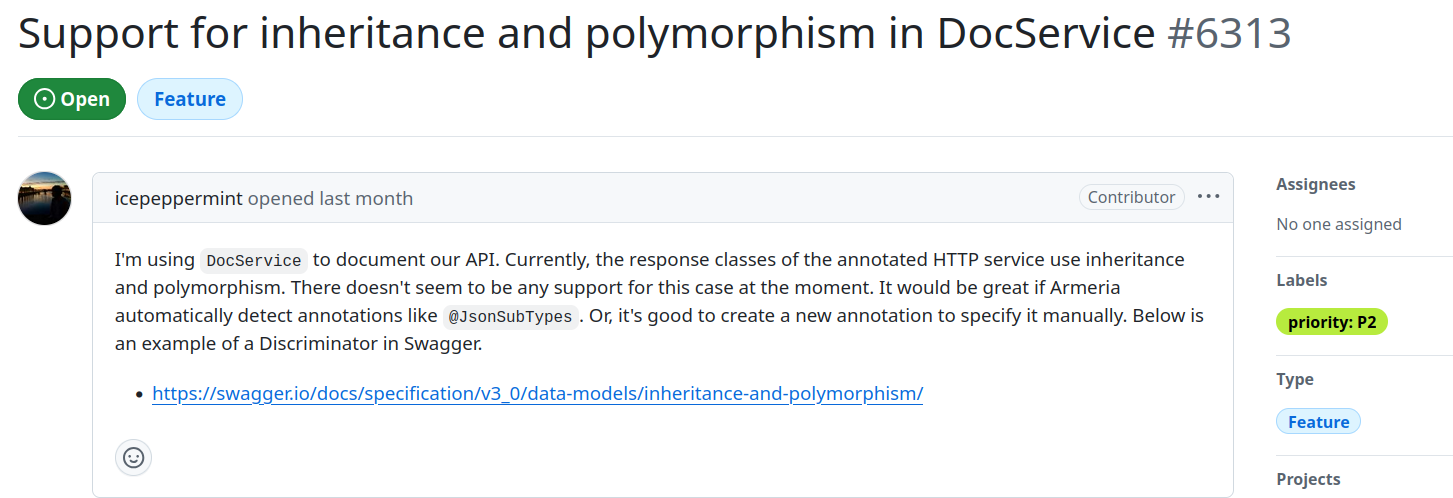This screenshot has width=1453, height=498.
Task: Click the smiley add-reaction icon
Action: (x=133, y=458)
